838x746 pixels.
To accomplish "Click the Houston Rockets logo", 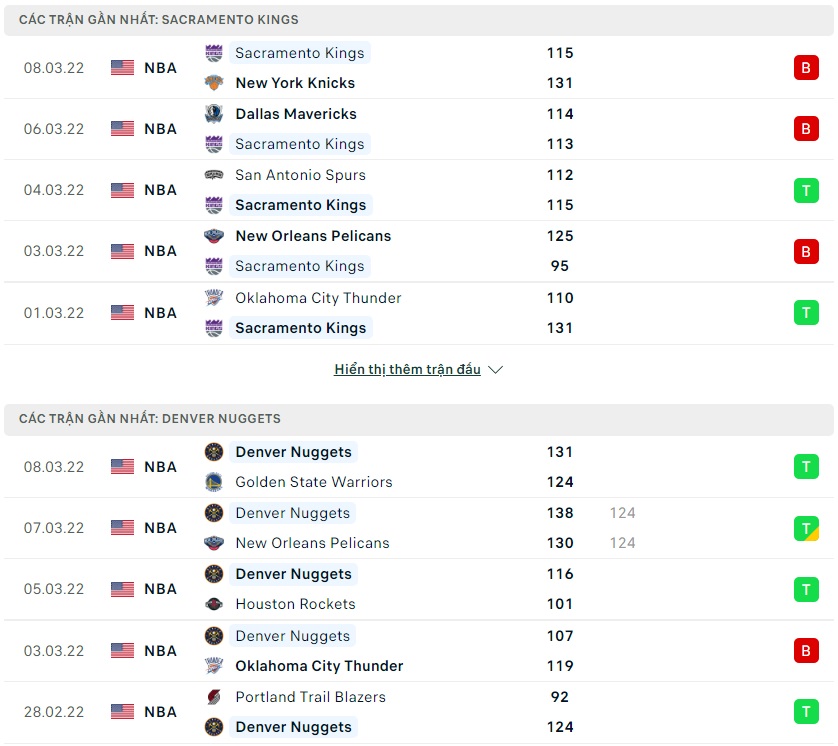I will (x=214, y=604).
